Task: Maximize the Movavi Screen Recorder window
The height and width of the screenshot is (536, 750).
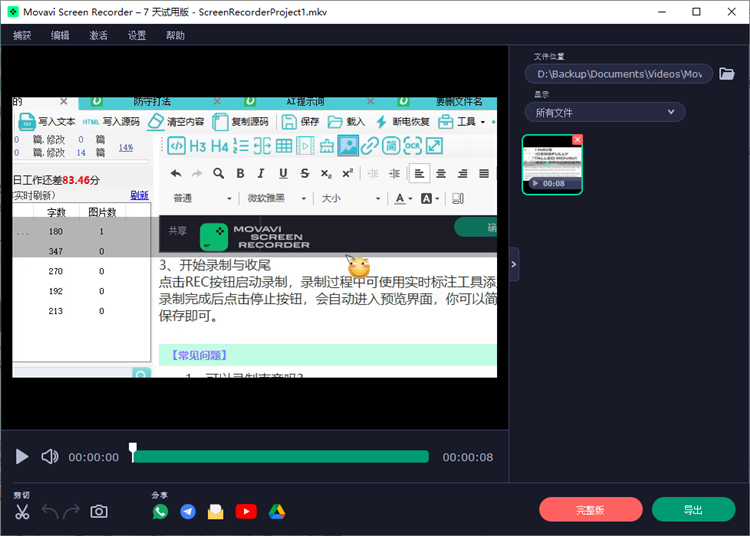Action: coord(696,12)
